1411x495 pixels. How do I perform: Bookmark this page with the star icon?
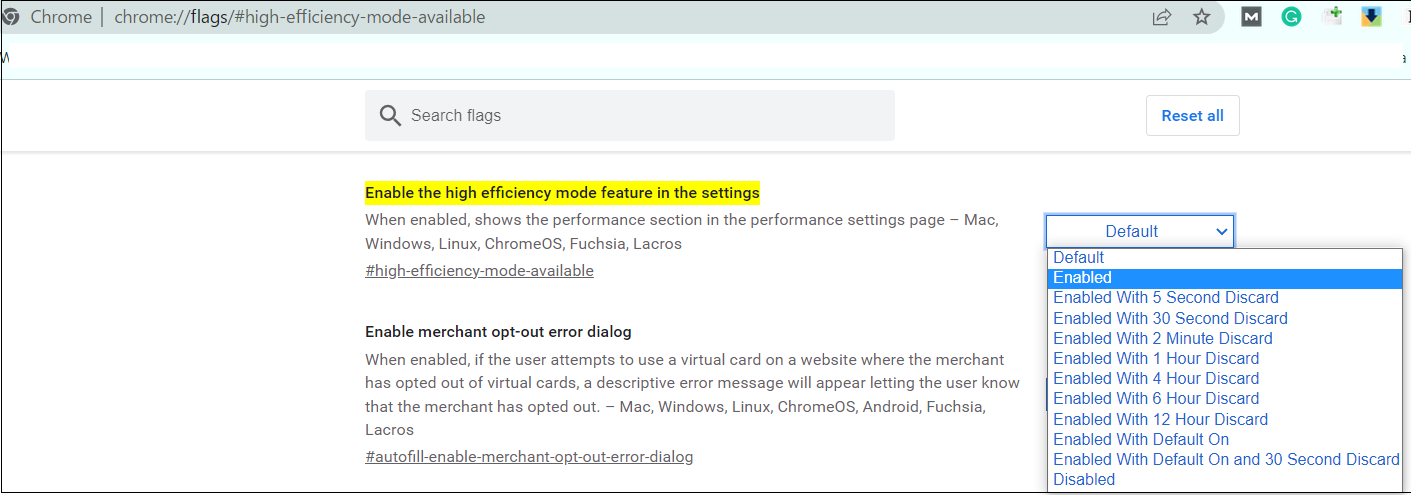(1202, 17)
